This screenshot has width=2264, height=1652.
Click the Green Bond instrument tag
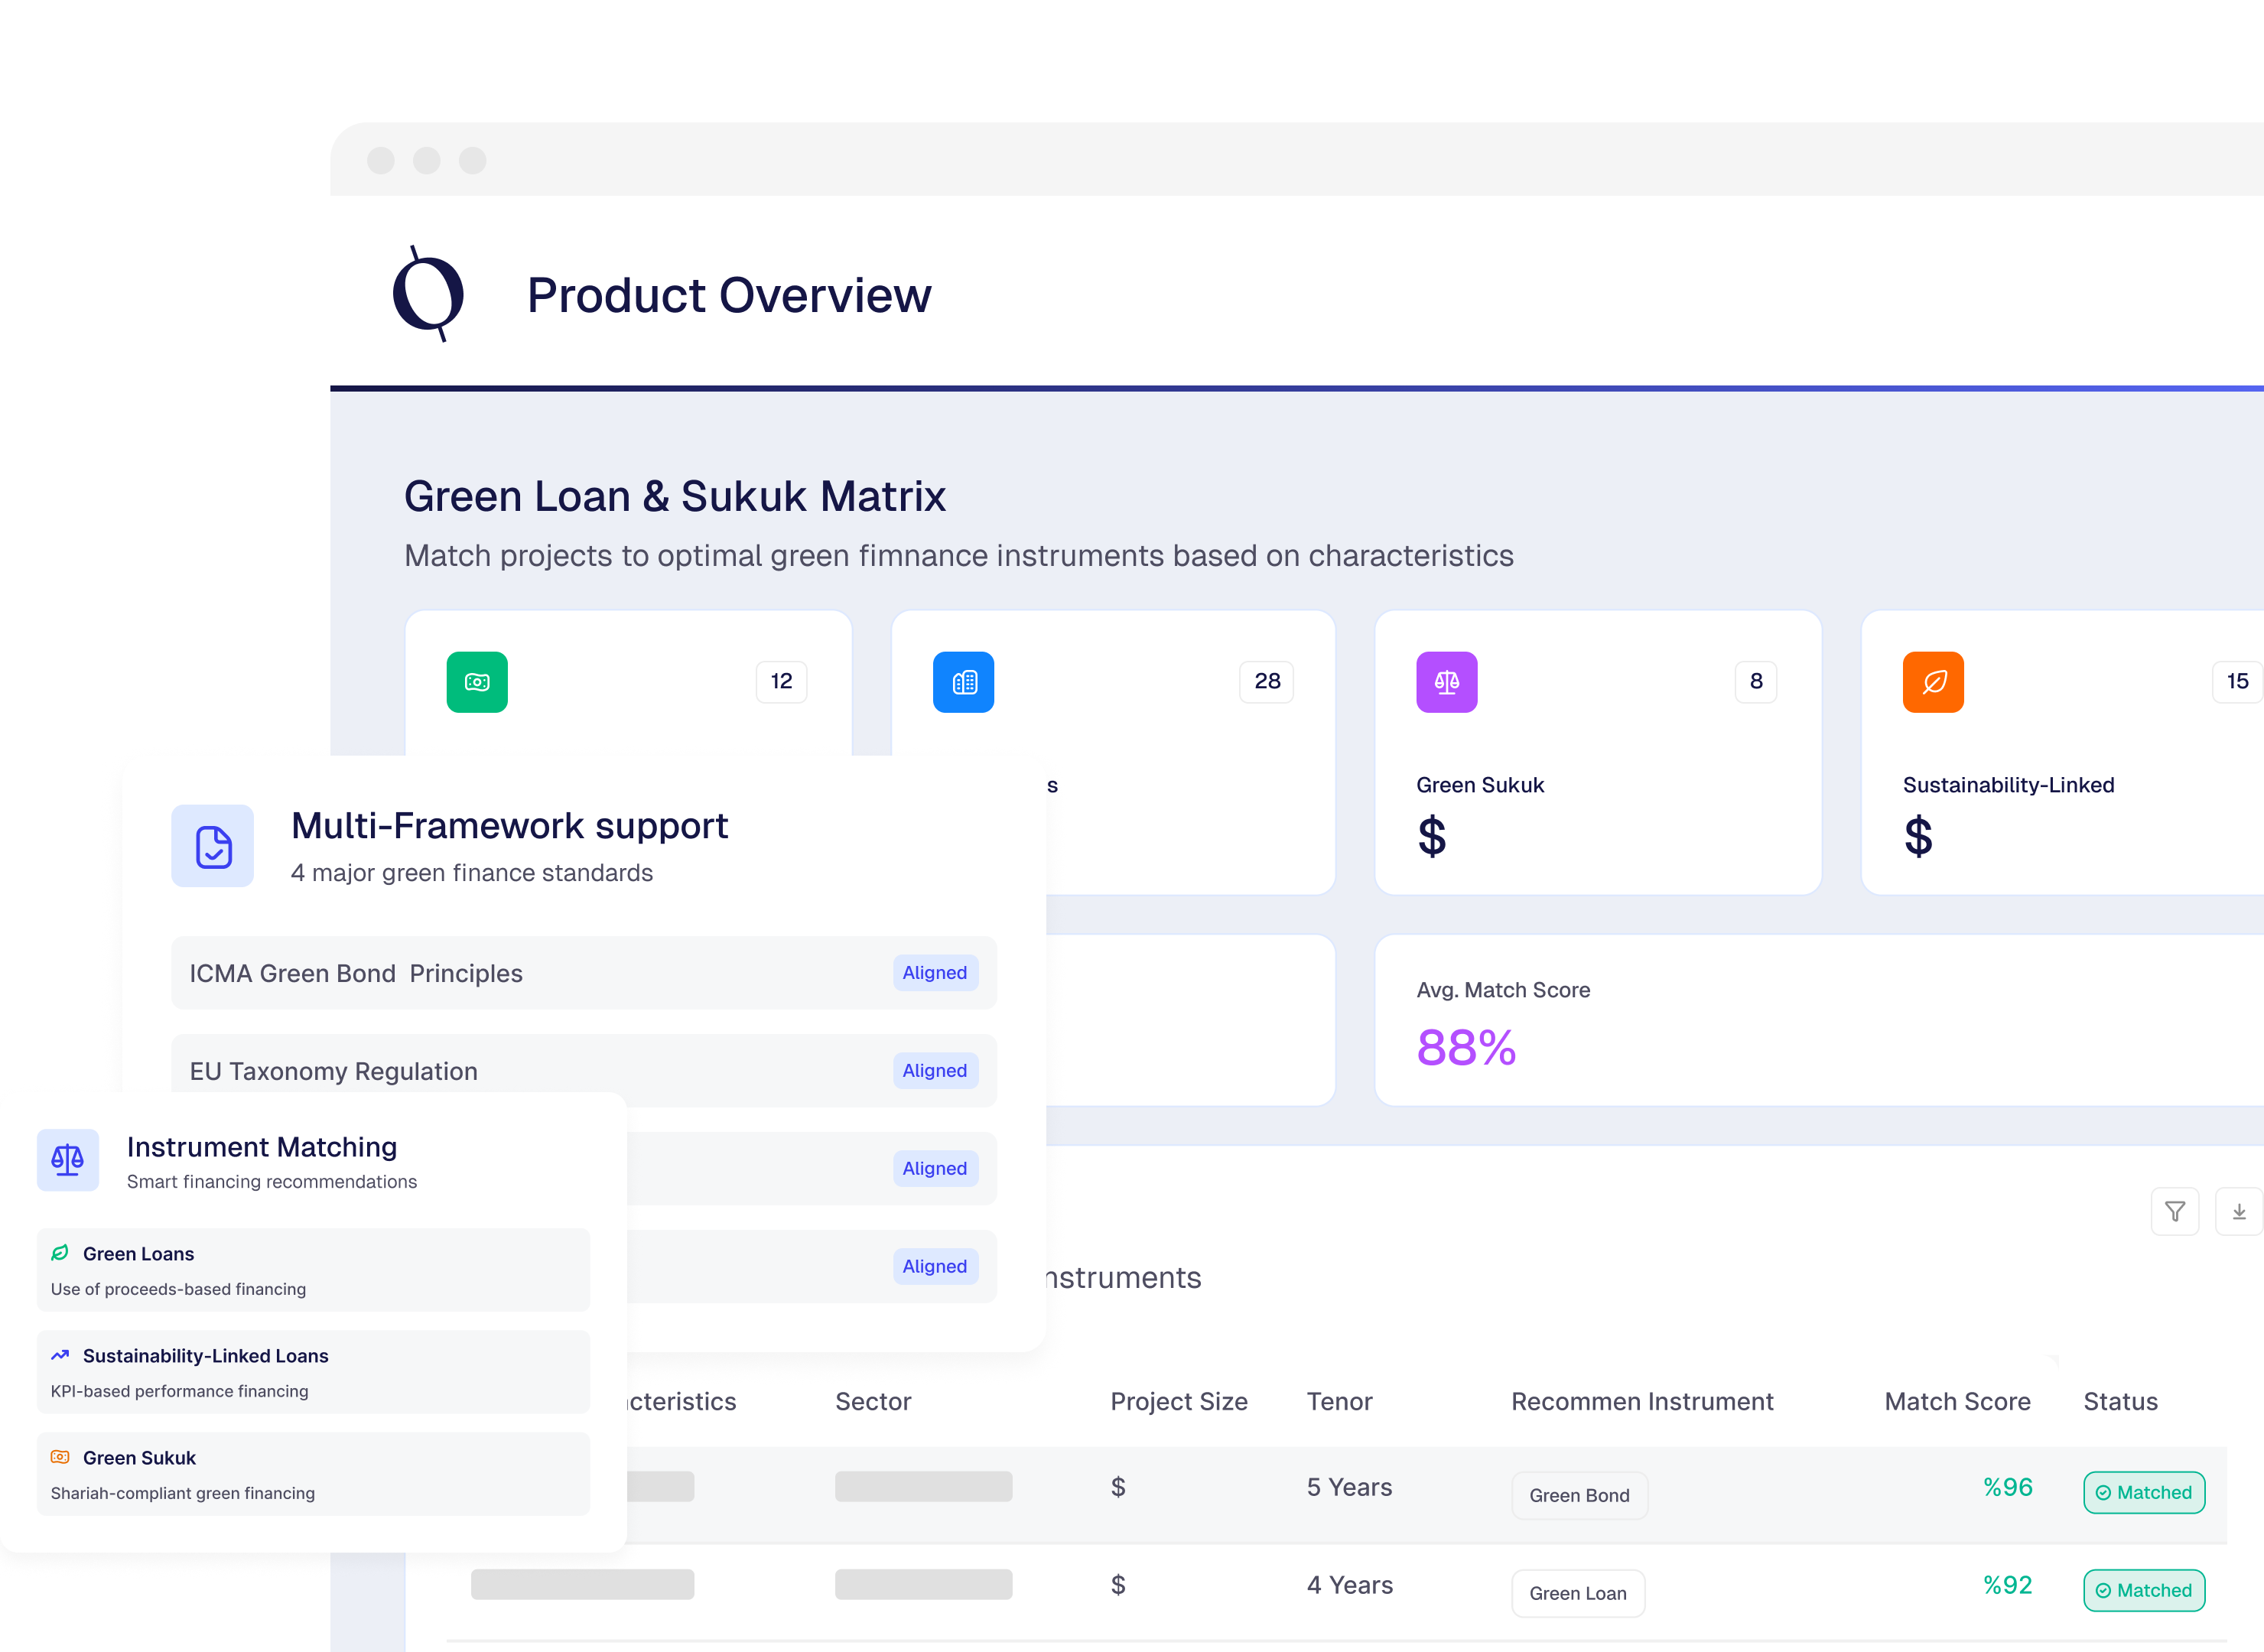pyautogui.click(x=1579, y=1495)
